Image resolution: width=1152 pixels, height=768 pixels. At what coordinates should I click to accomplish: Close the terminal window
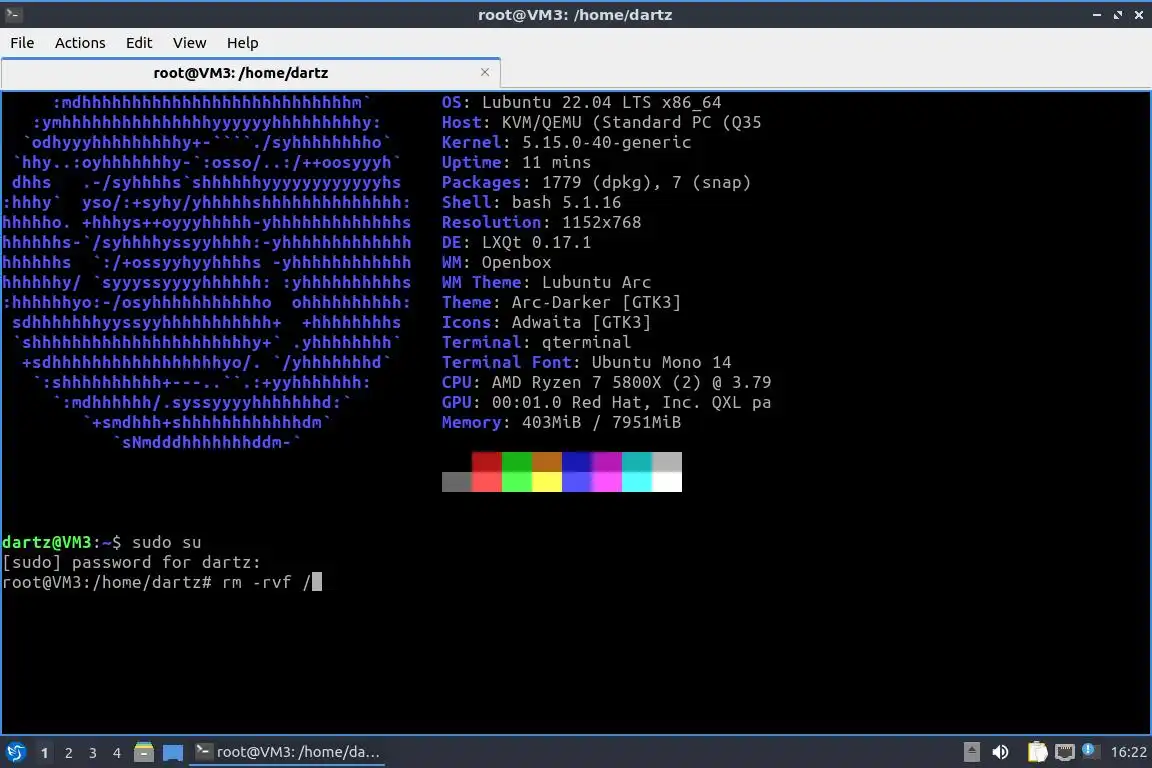(1139, 15)
